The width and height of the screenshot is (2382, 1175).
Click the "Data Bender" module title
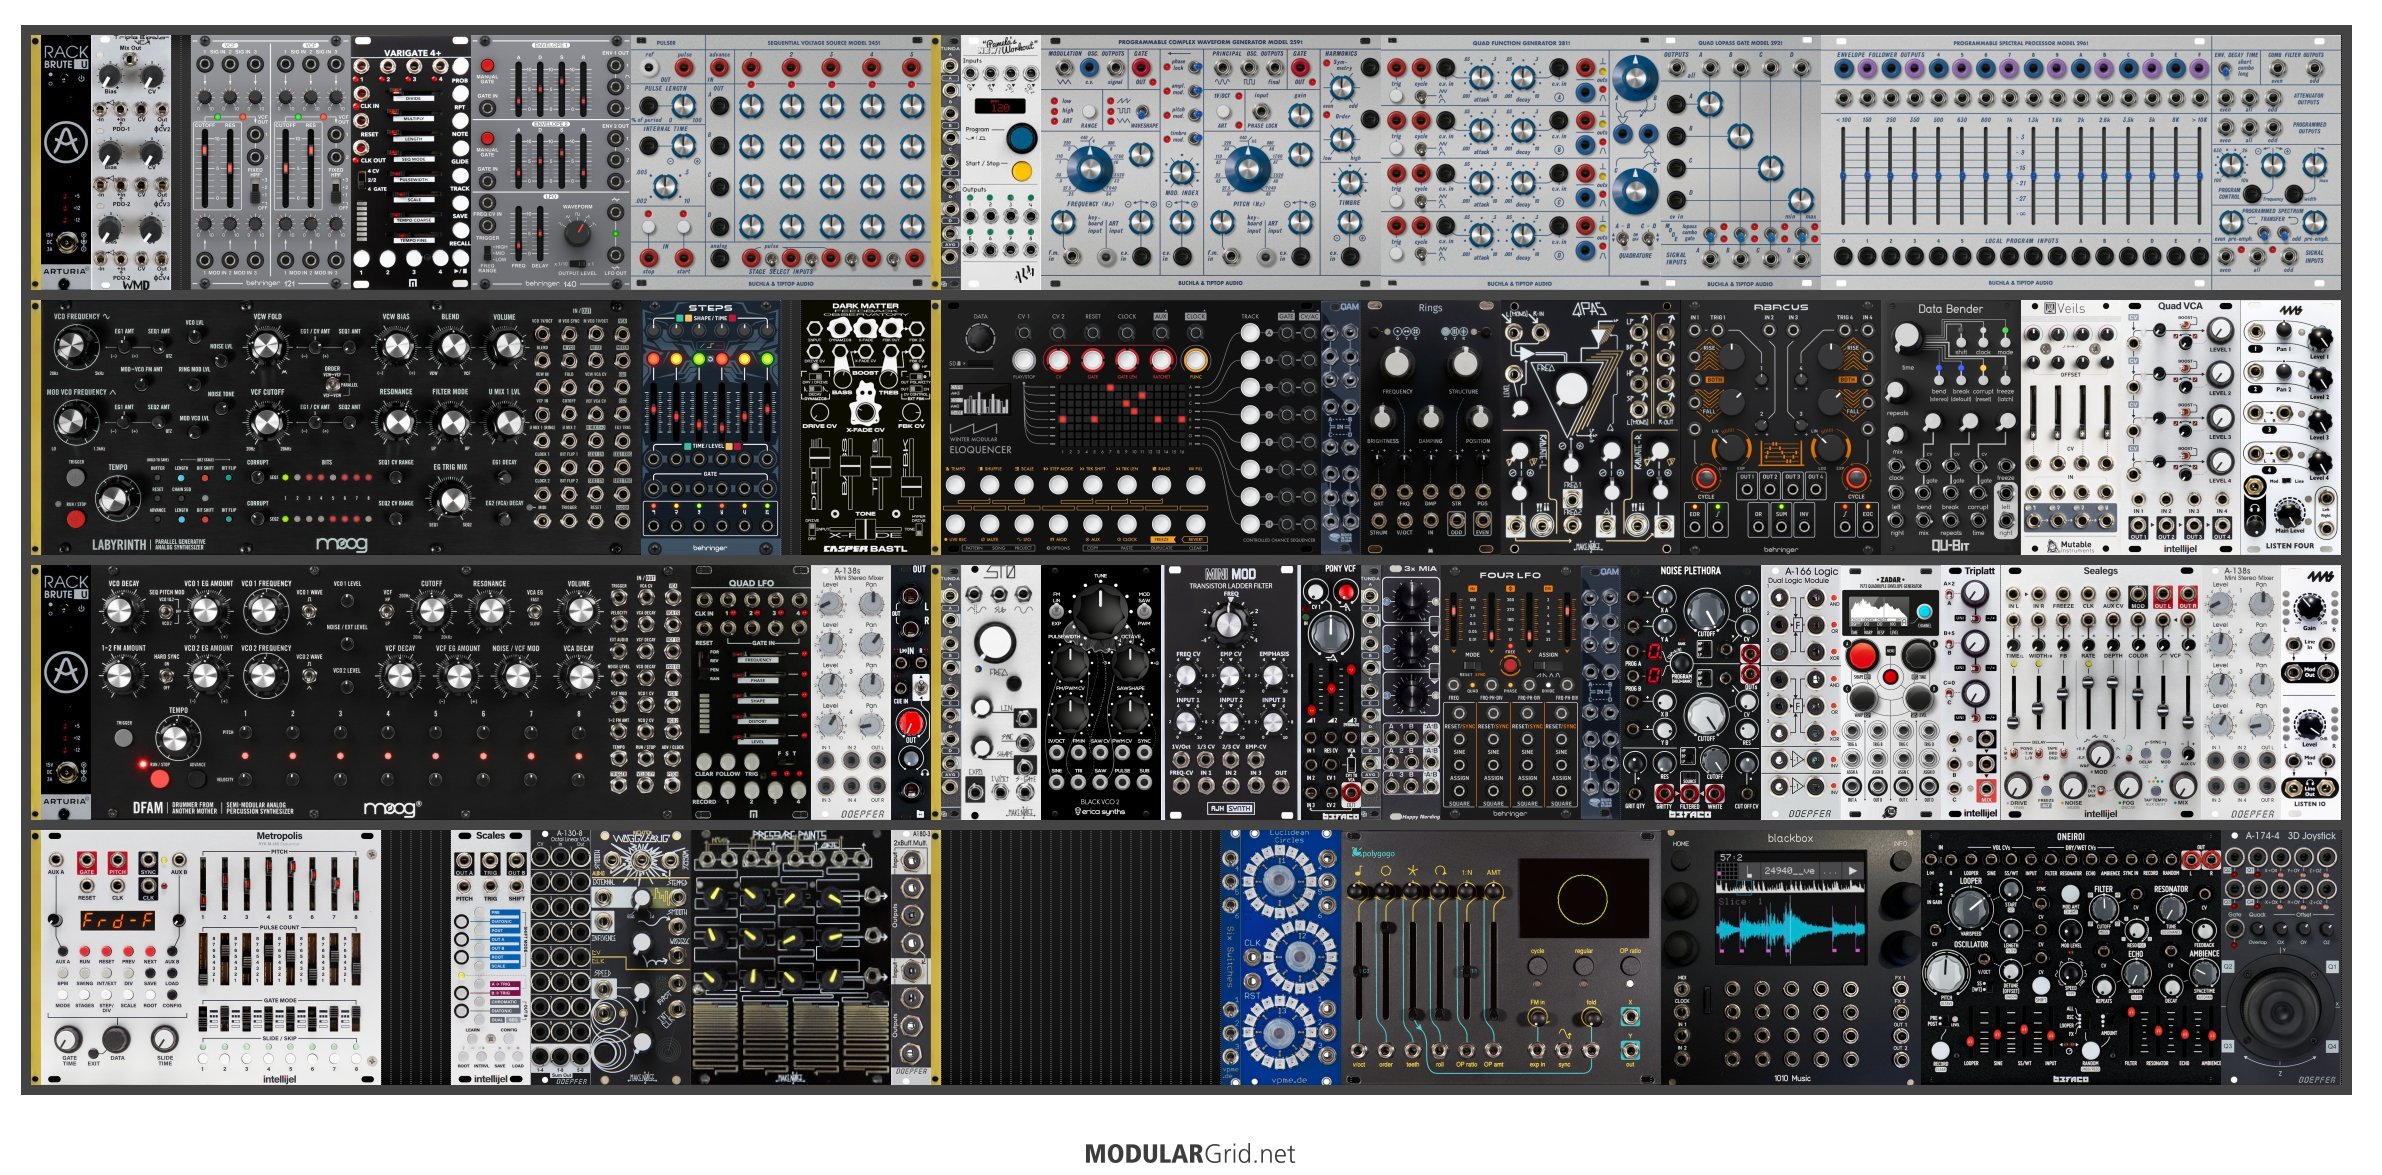[x=1950, y=309]
